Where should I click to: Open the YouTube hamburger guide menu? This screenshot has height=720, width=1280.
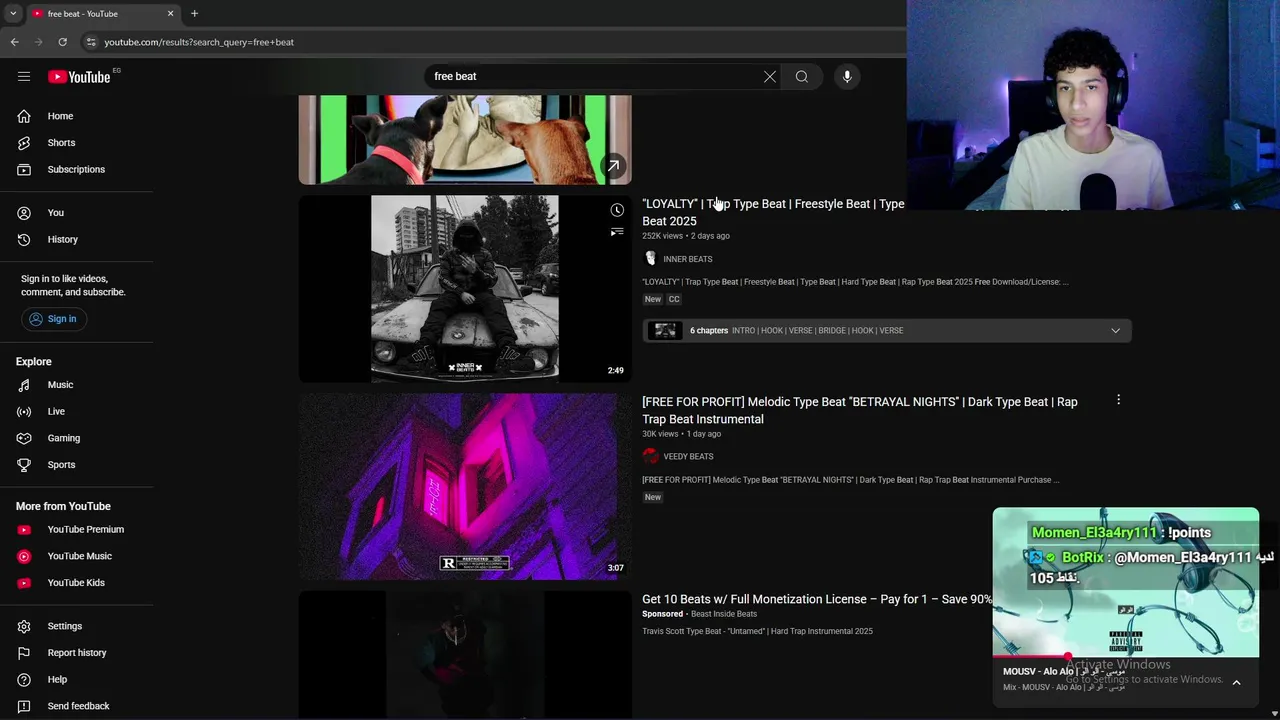tap(24, 76)
